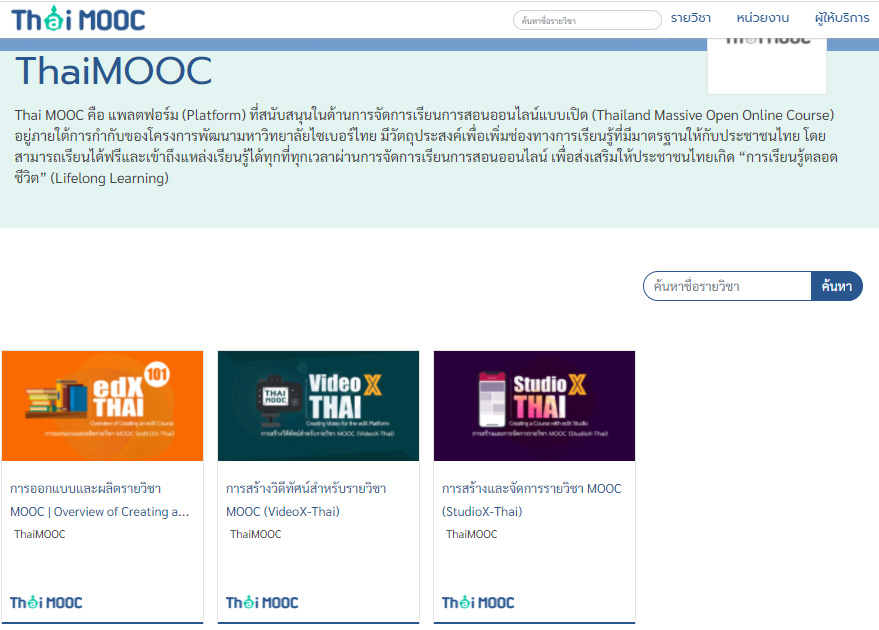
Task: Click Thai MOOC logo on edX101 card footer
Action: (46, 603)
